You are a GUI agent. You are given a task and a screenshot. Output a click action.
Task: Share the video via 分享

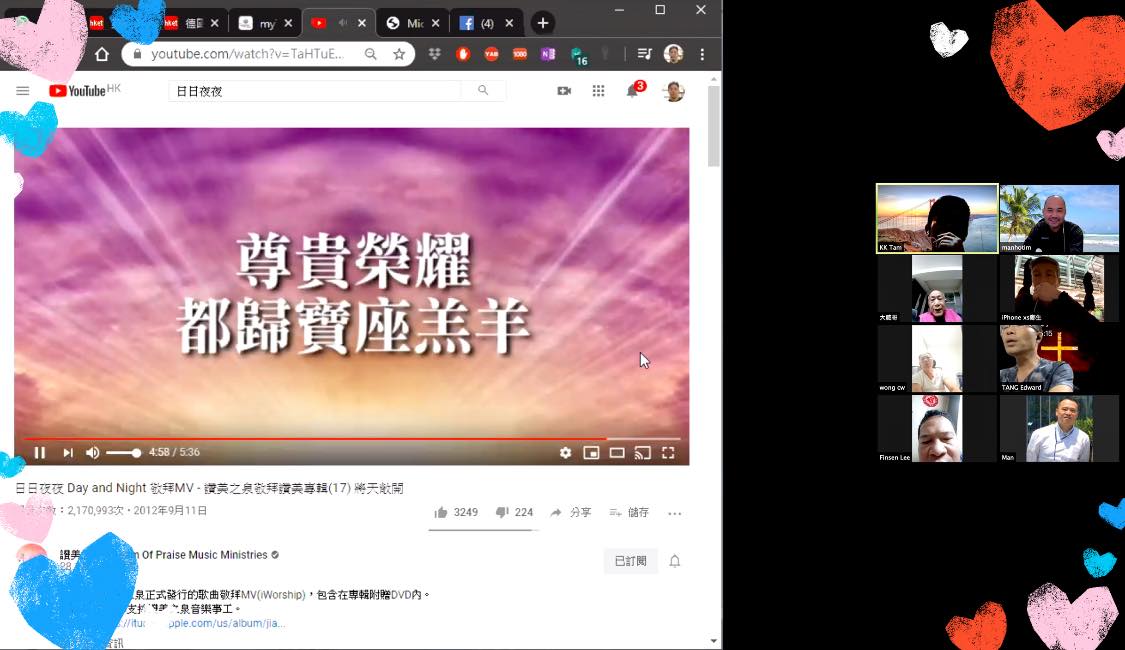point(571,512)
